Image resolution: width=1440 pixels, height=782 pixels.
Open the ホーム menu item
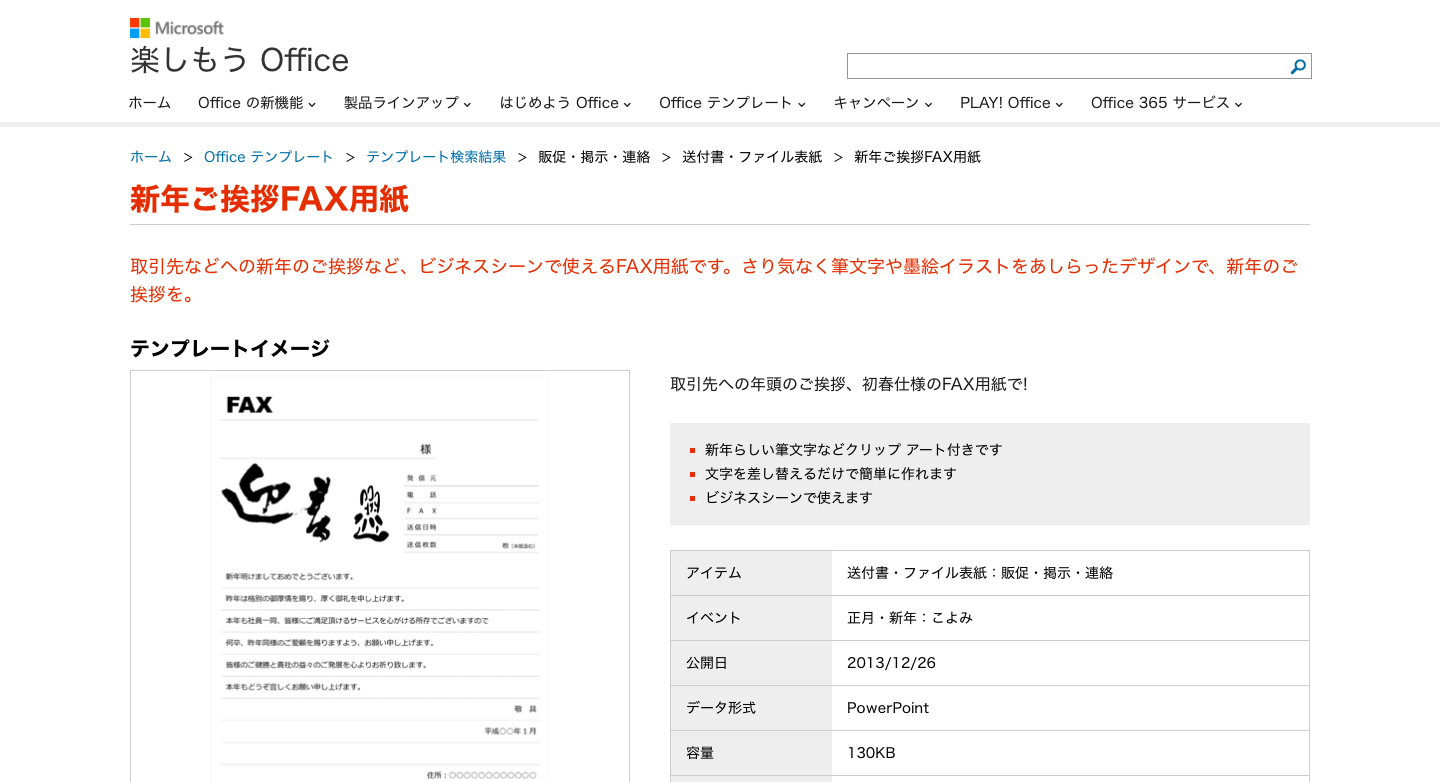[150, 103]
